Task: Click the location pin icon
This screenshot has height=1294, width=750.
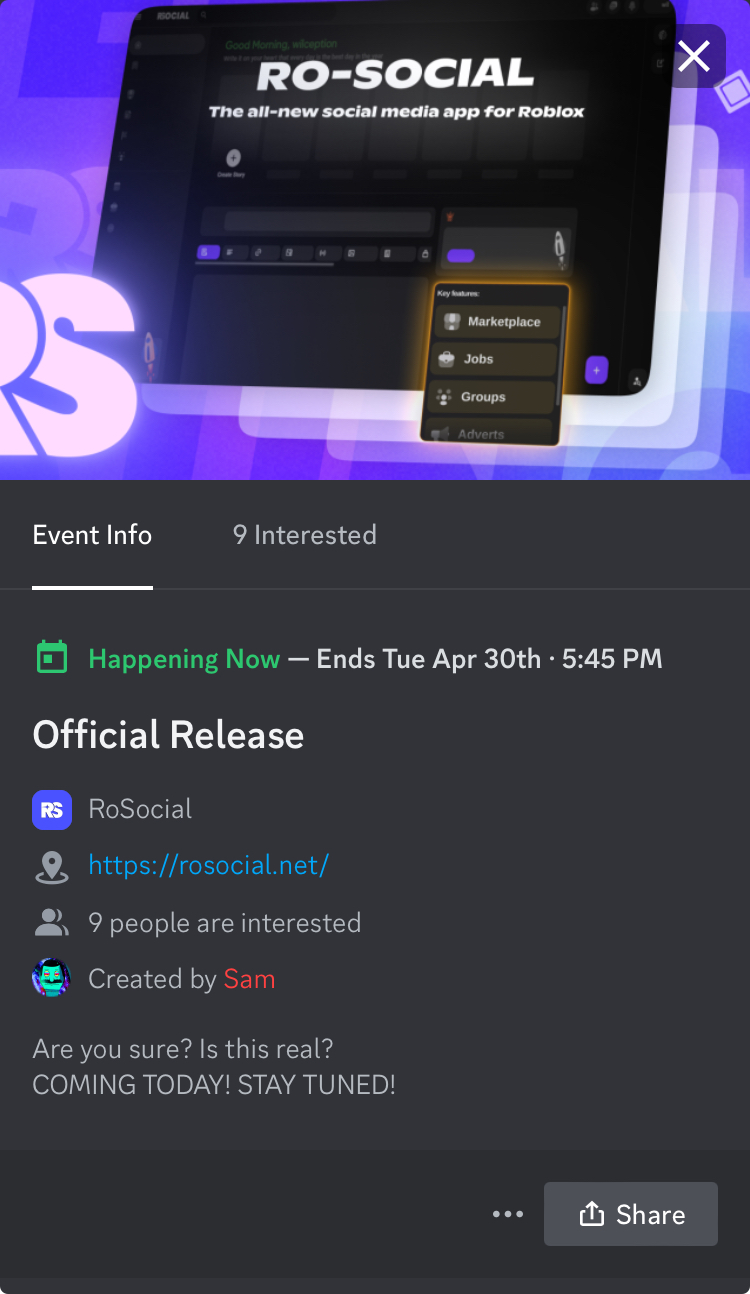Action: pos(52,867)
